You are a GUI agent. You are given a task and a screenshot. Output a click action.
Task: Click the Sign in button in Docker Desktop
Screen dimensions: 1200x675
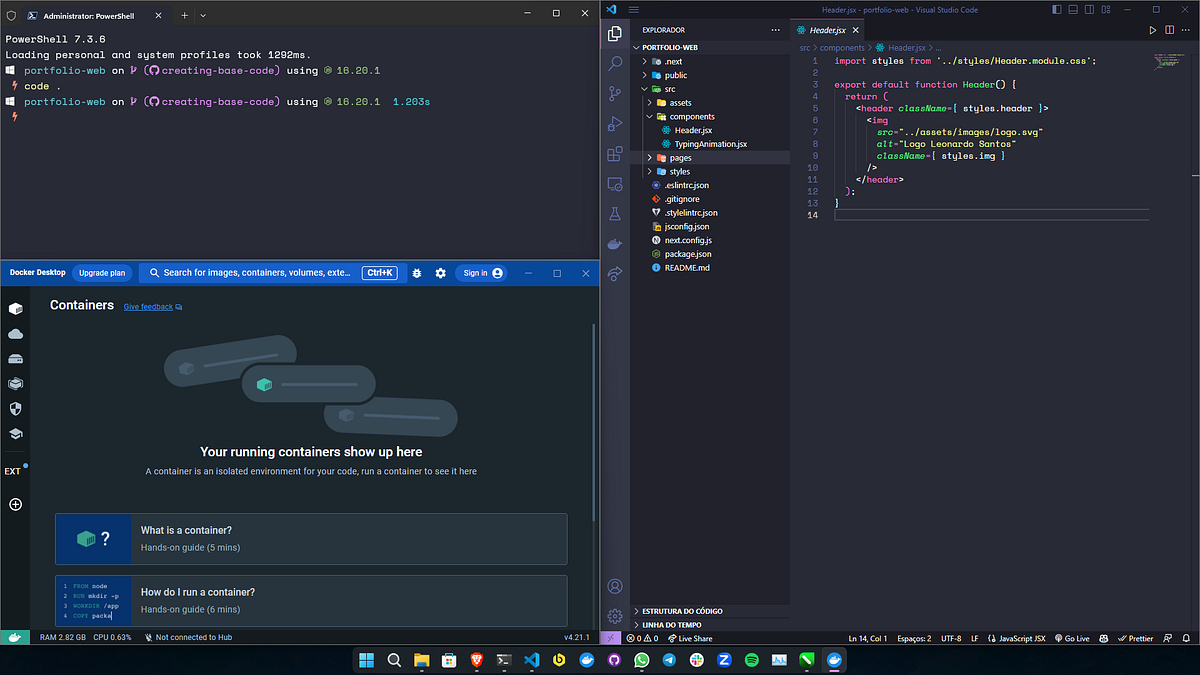480,272
